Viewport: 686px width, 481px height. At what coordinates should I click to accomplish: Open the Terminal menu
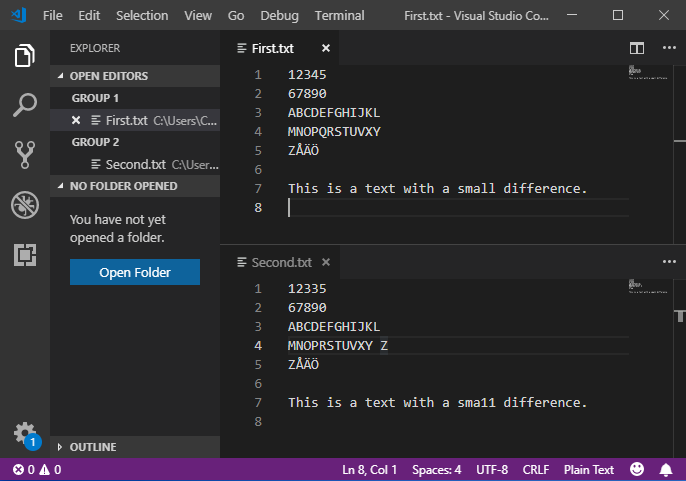click(339, 16)
